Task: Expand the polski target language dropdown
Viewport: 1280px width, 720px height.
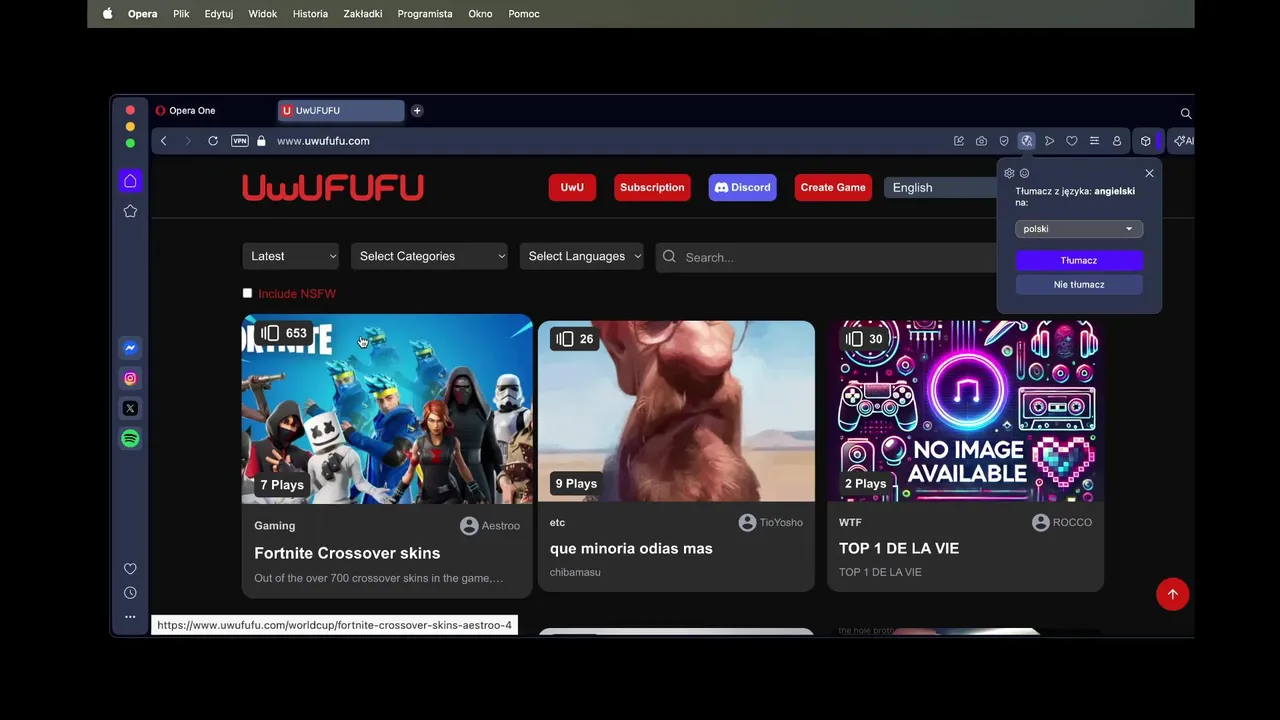Action: coord(1079,229)
